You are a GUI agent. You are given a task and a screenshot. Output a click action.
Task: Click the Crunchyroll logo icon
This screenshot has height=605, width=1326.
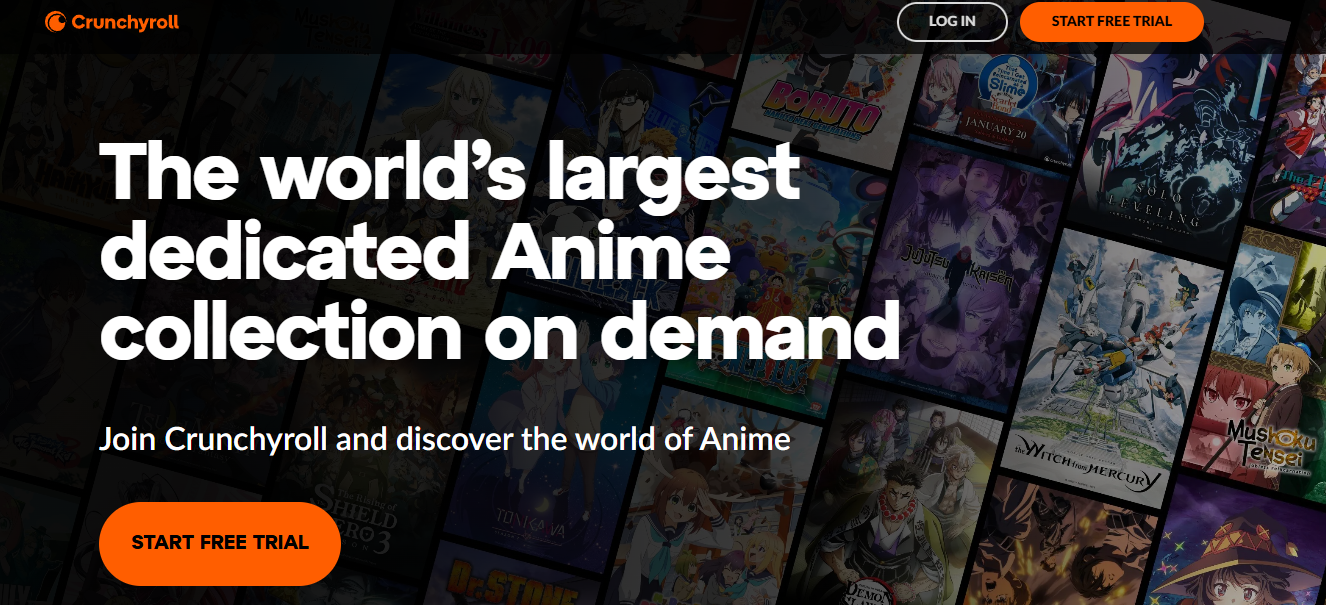pos(56,21)
